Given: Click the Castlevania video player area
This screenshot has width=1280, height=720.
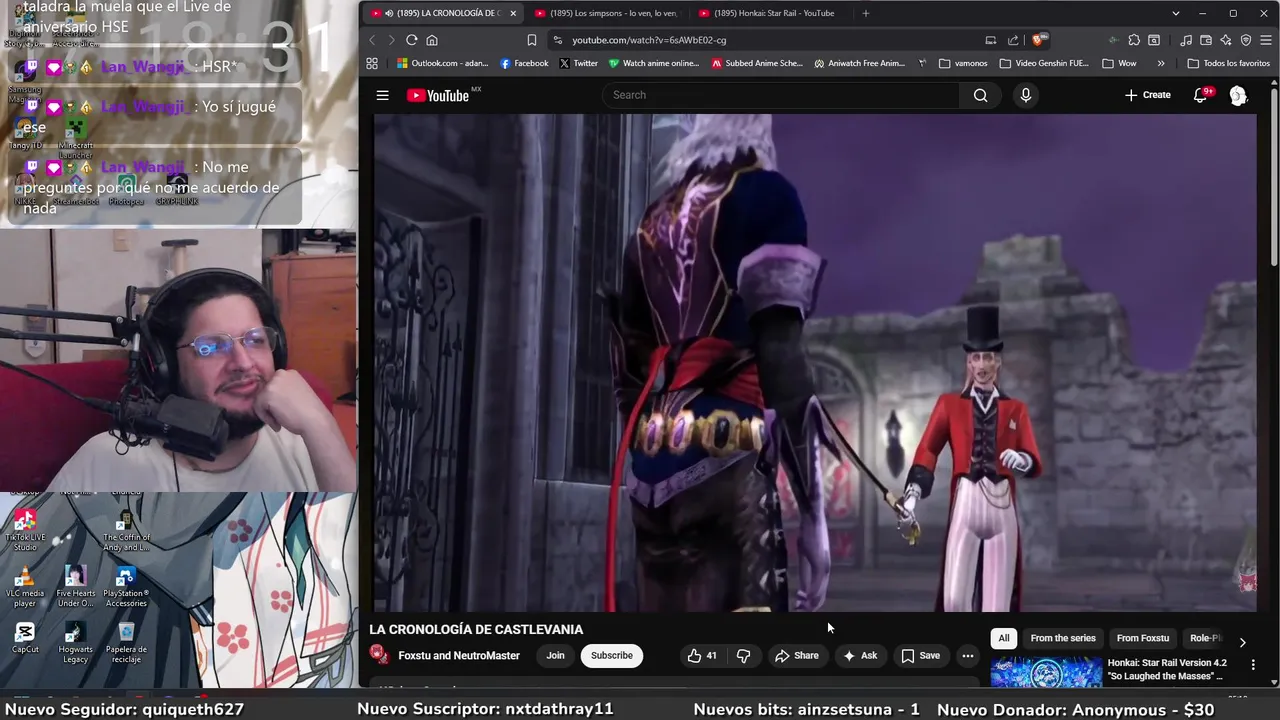Looking at the screenshot, I should [815, 362].
